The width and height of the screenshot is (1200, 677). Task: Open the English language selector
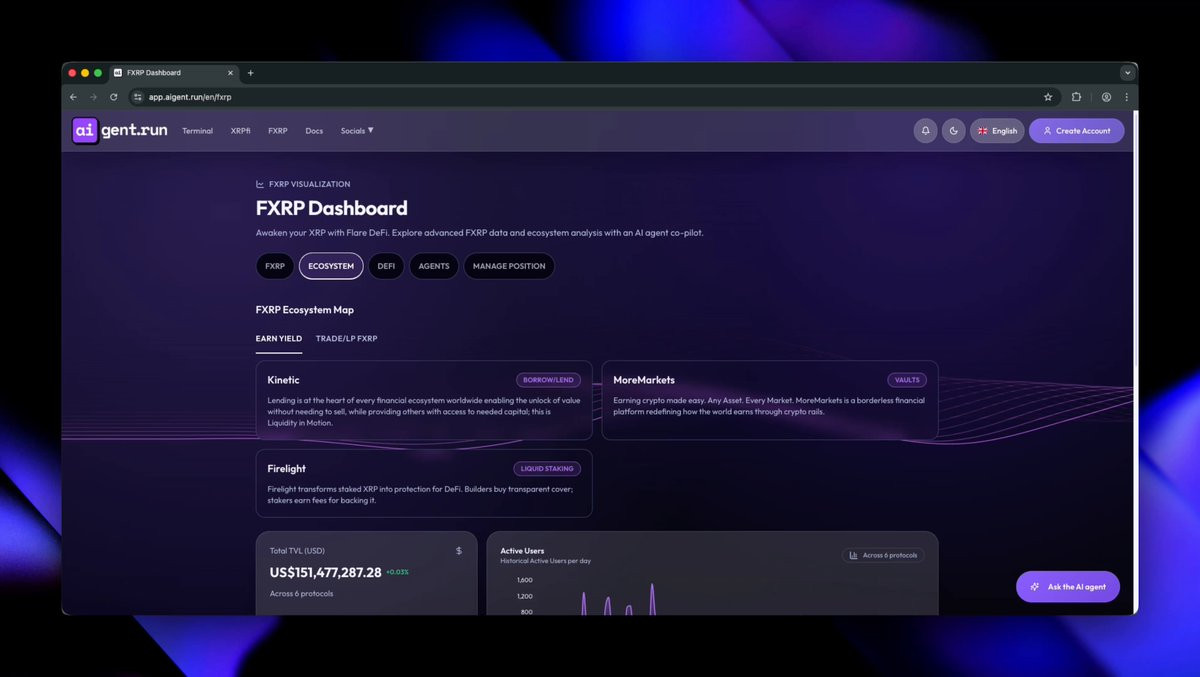tap(997, 131)
